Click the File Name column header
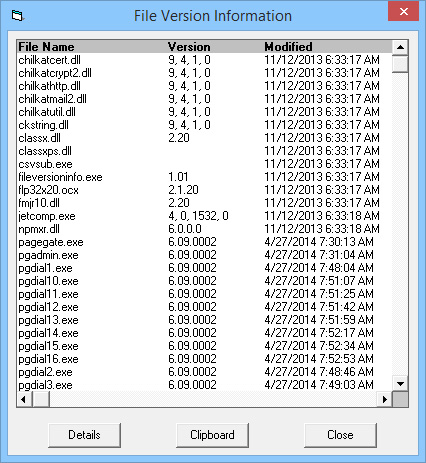Image resolution: width=426 pixels, height=463 pixels. coord(46,47)
